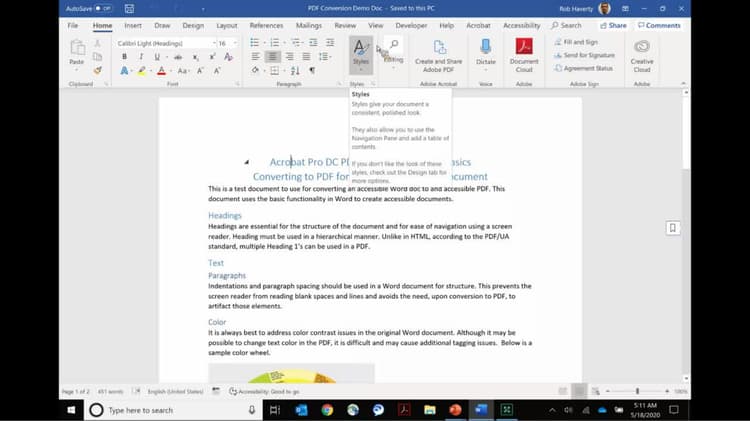Align text right

pyautogui.click(x=289, y=57)
